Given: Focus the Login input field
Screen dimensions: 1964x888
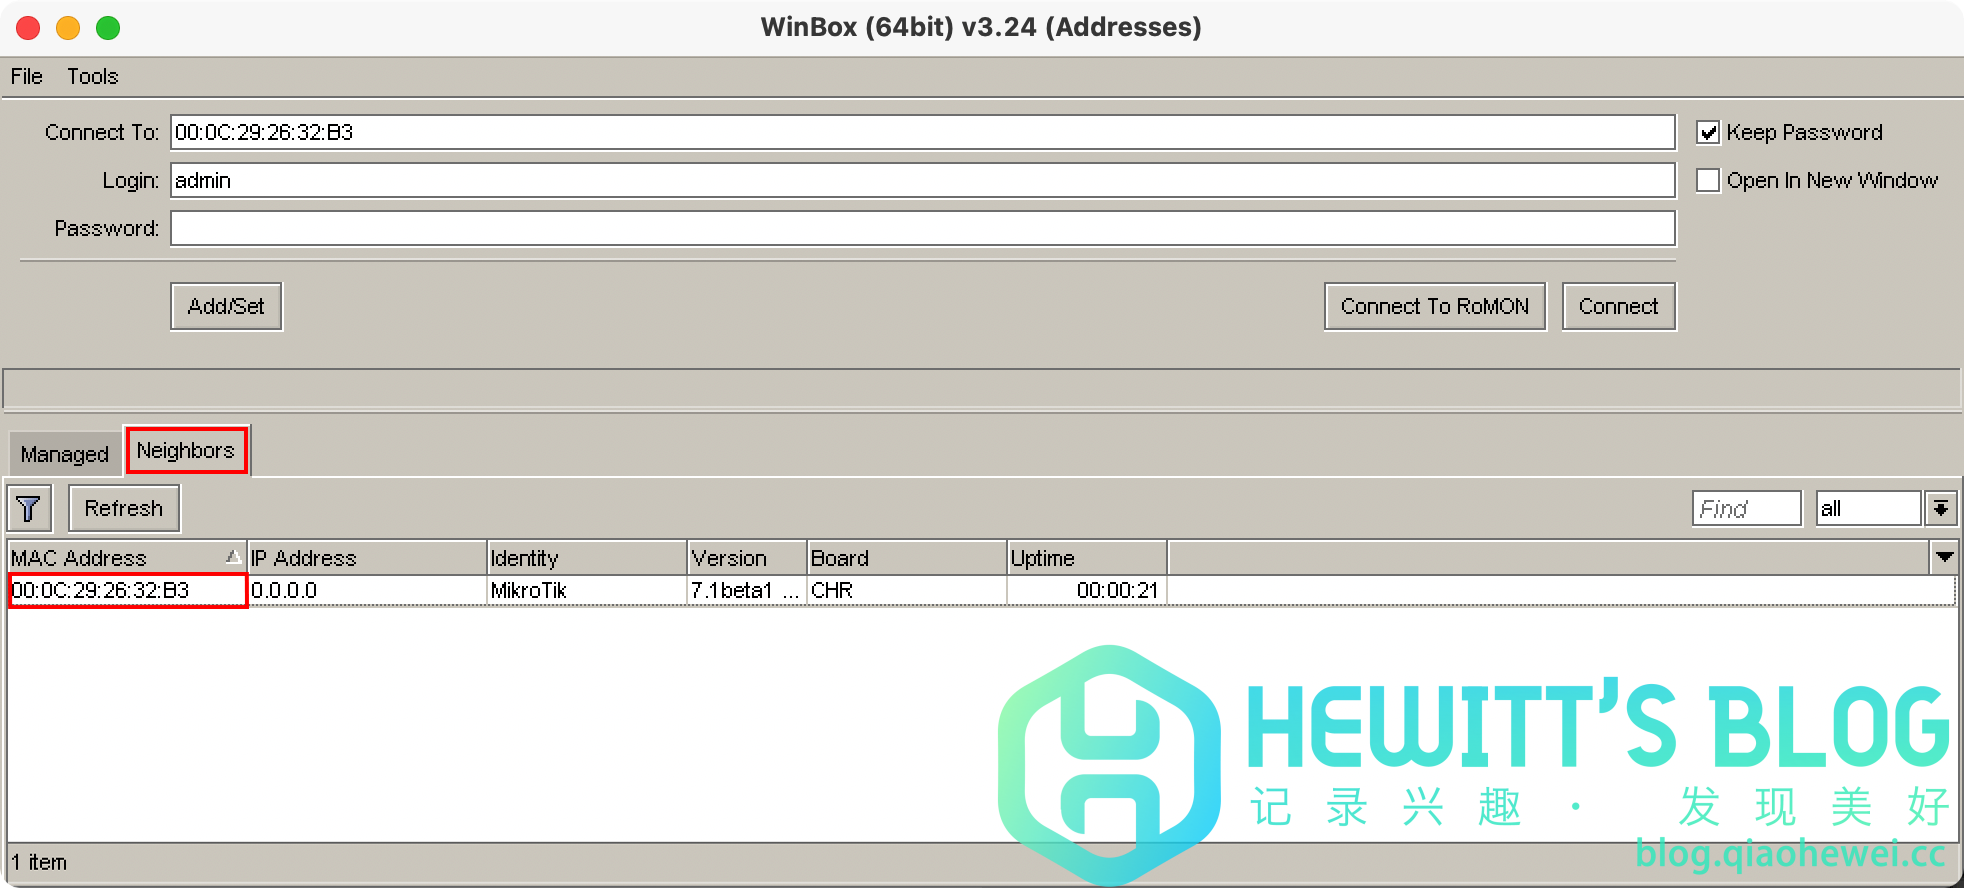Looking at the screenshot, I should point(923,180).
